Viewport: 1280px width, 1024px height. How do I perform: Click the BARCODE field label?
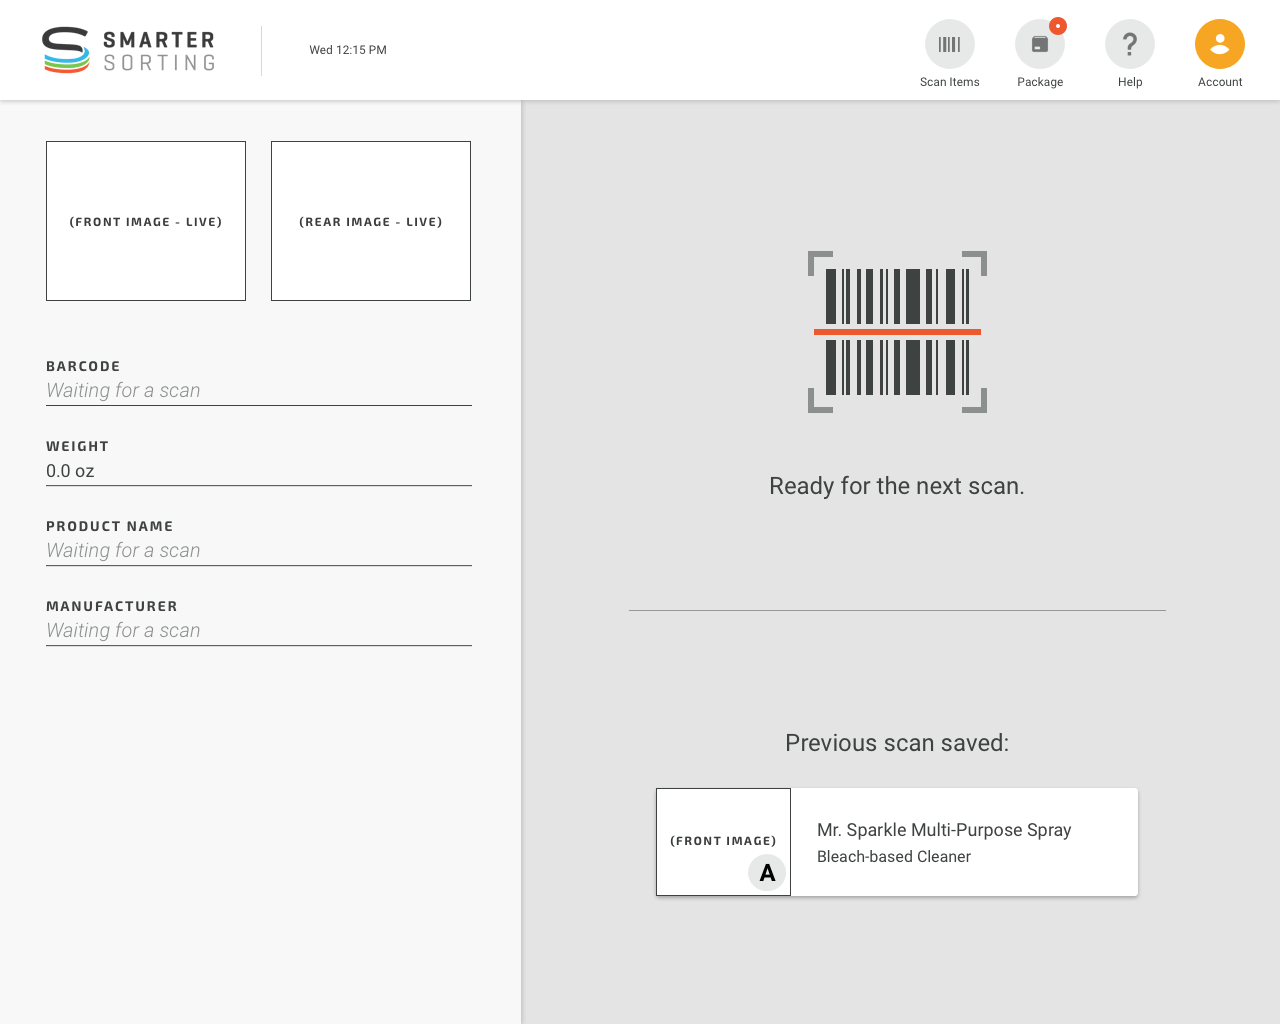click(83, 366)
